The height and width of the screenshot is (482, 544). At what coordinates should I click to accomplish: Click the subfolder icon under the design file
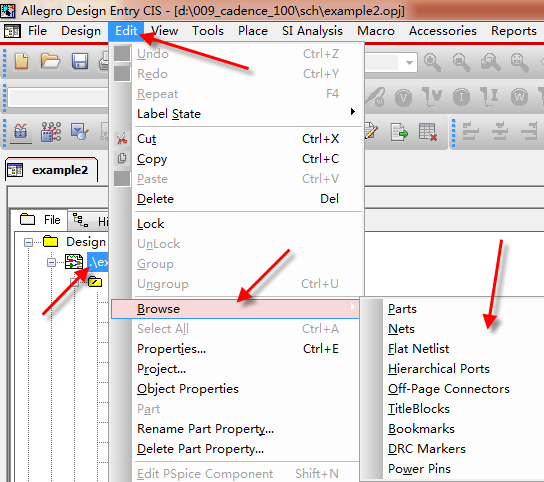coord(95,281)
